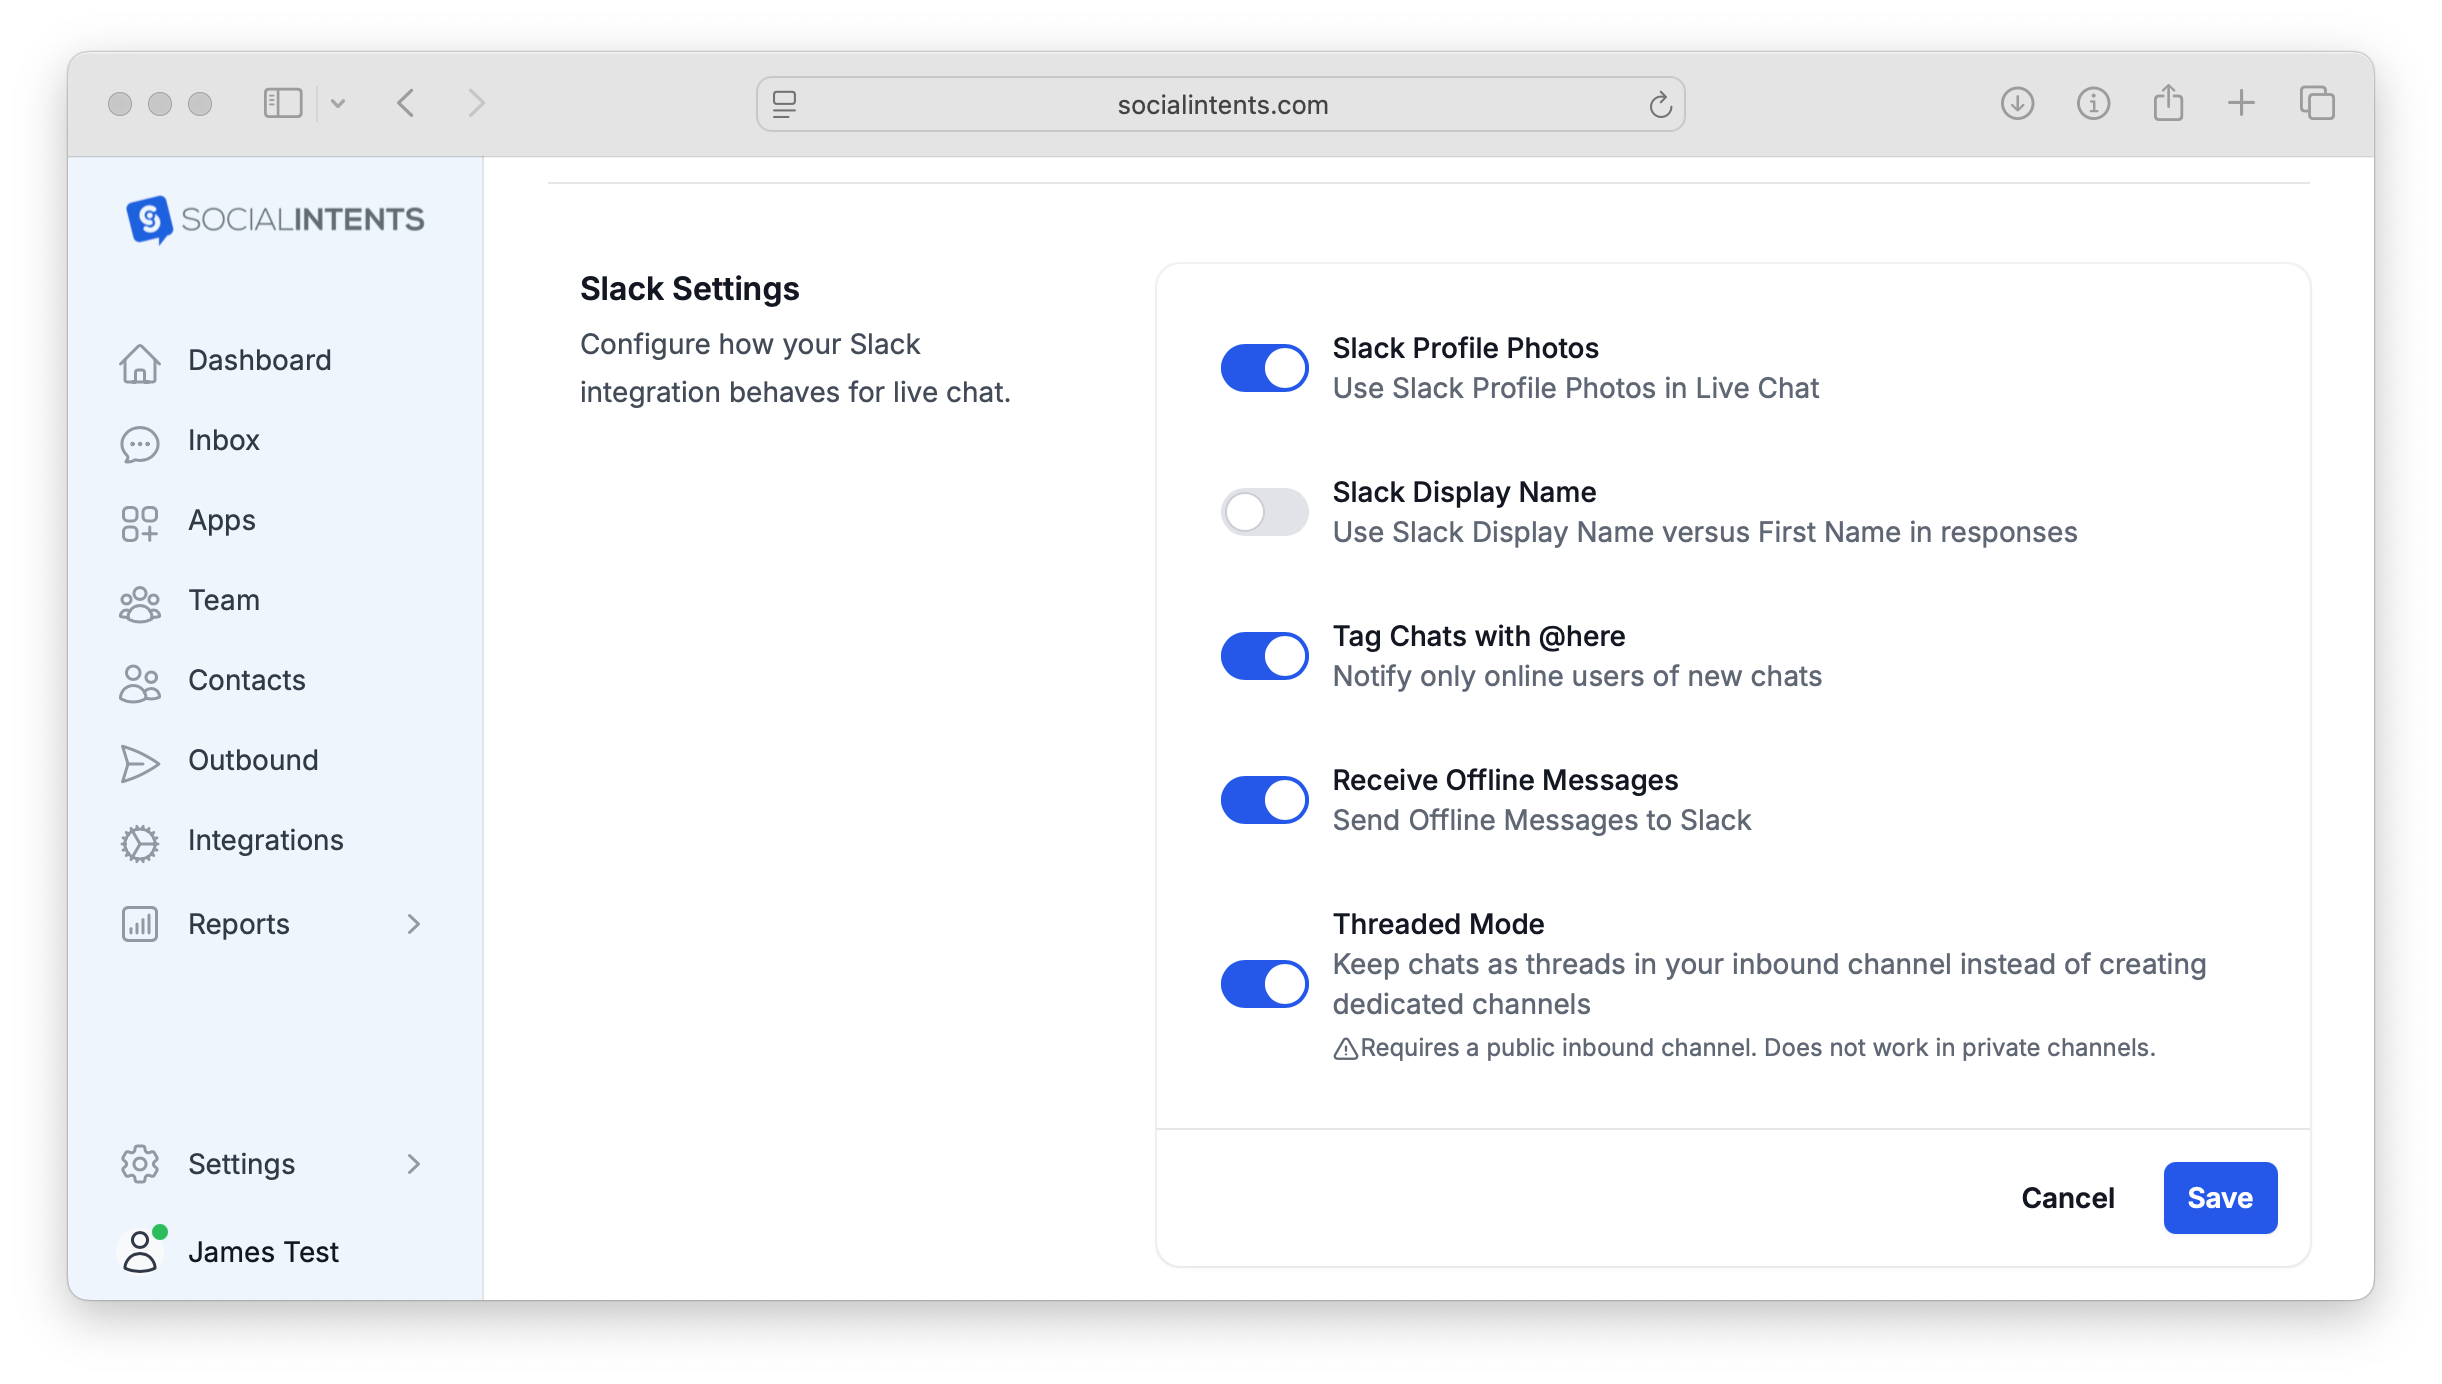Click the 'Requires a public inbound channel' note

[1757, 1048]
